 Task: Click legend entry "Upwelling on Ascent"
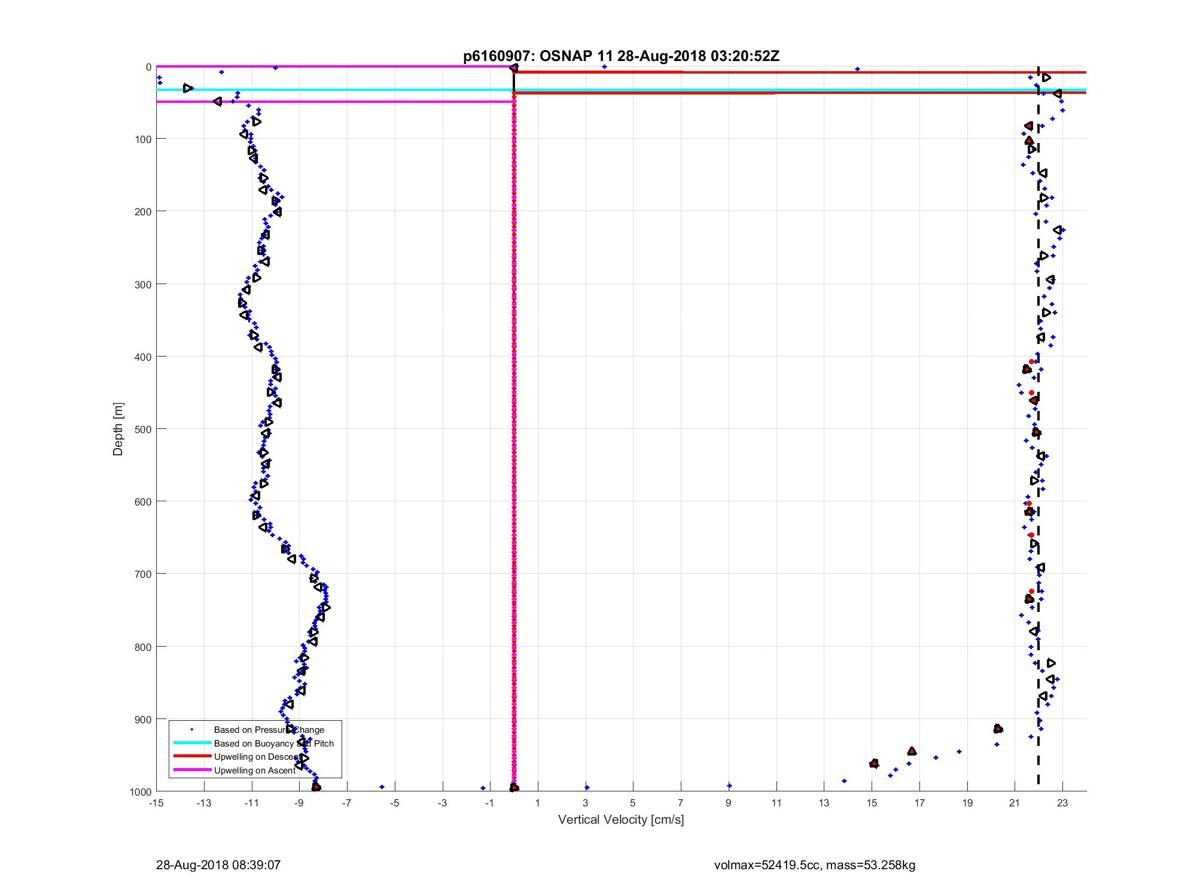(x=255, y=771)
